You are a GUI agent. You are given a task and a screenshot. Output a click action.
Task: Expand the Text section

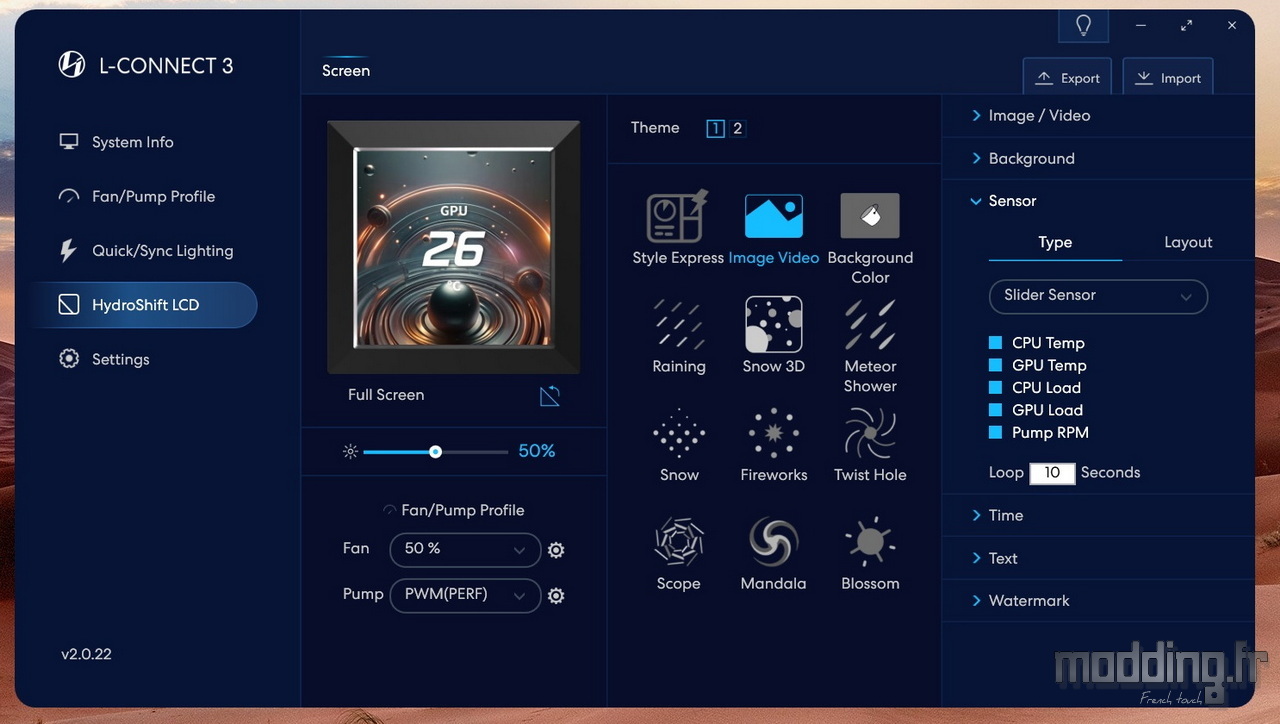tap(1098, 559)
